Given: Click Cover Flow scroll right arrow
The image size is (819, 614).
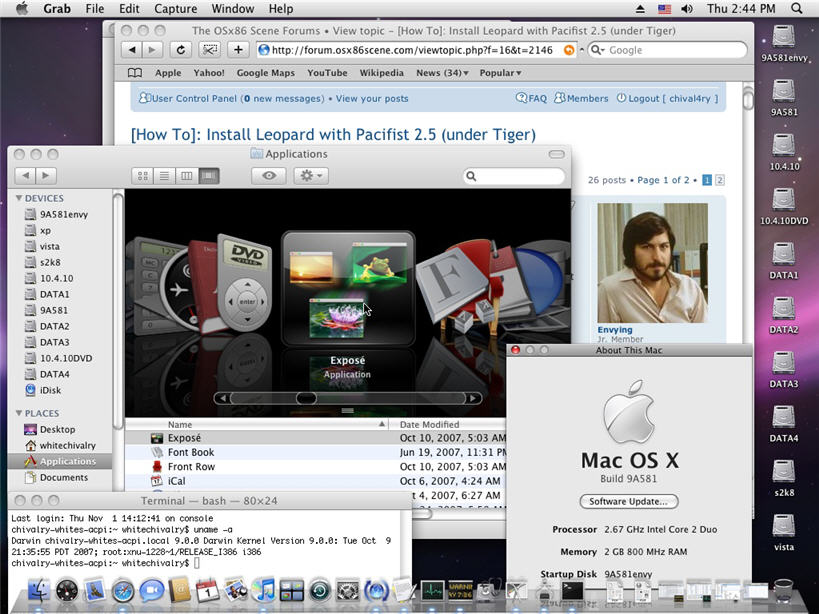Looking at the screenshot, I should click(473, 398).
